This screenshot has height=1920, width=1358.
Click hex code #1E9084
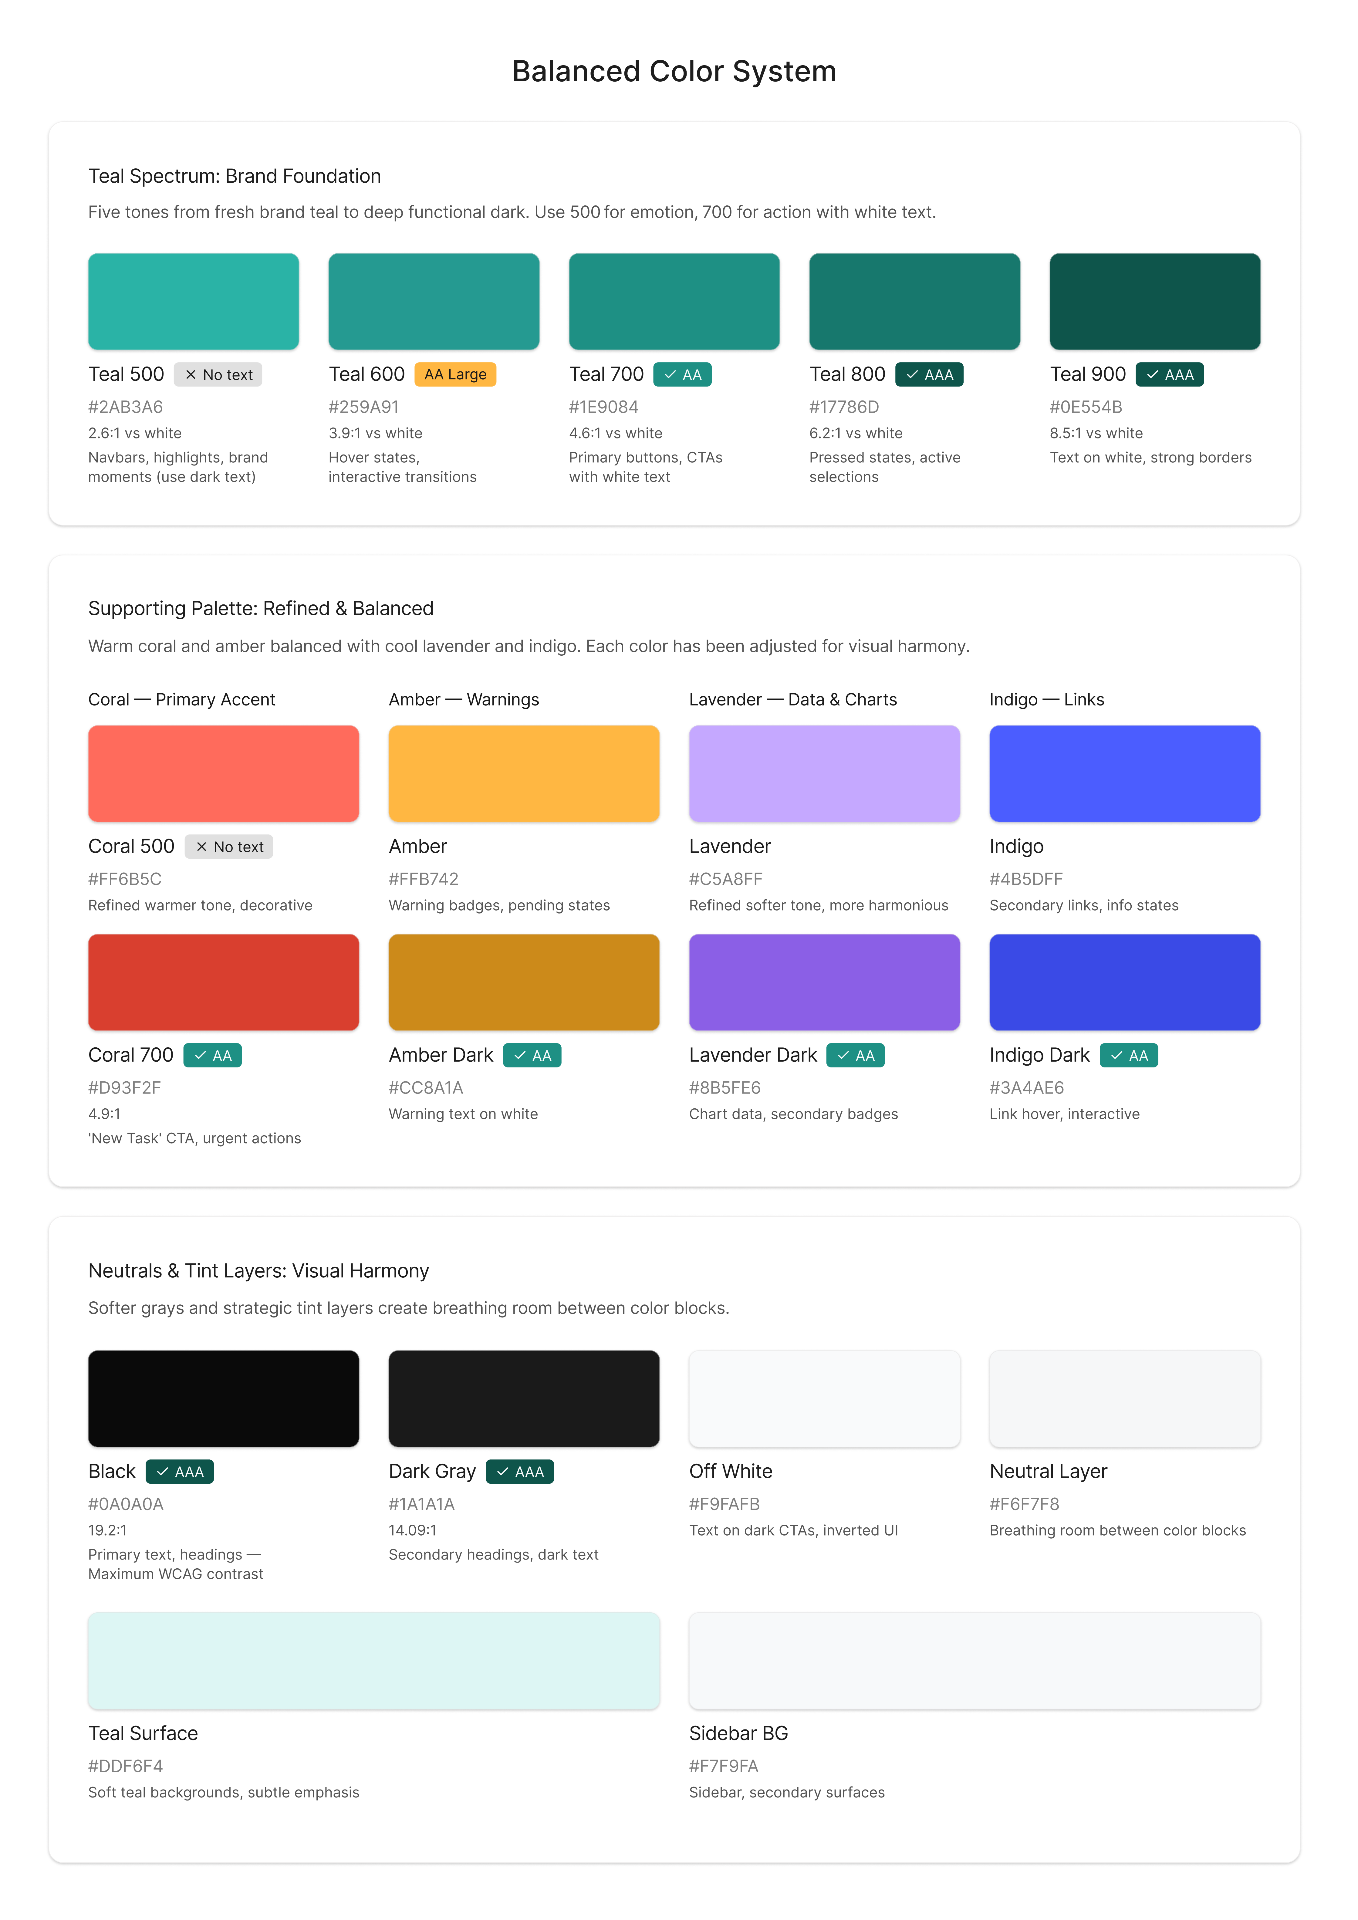click(x=604, y=407)
